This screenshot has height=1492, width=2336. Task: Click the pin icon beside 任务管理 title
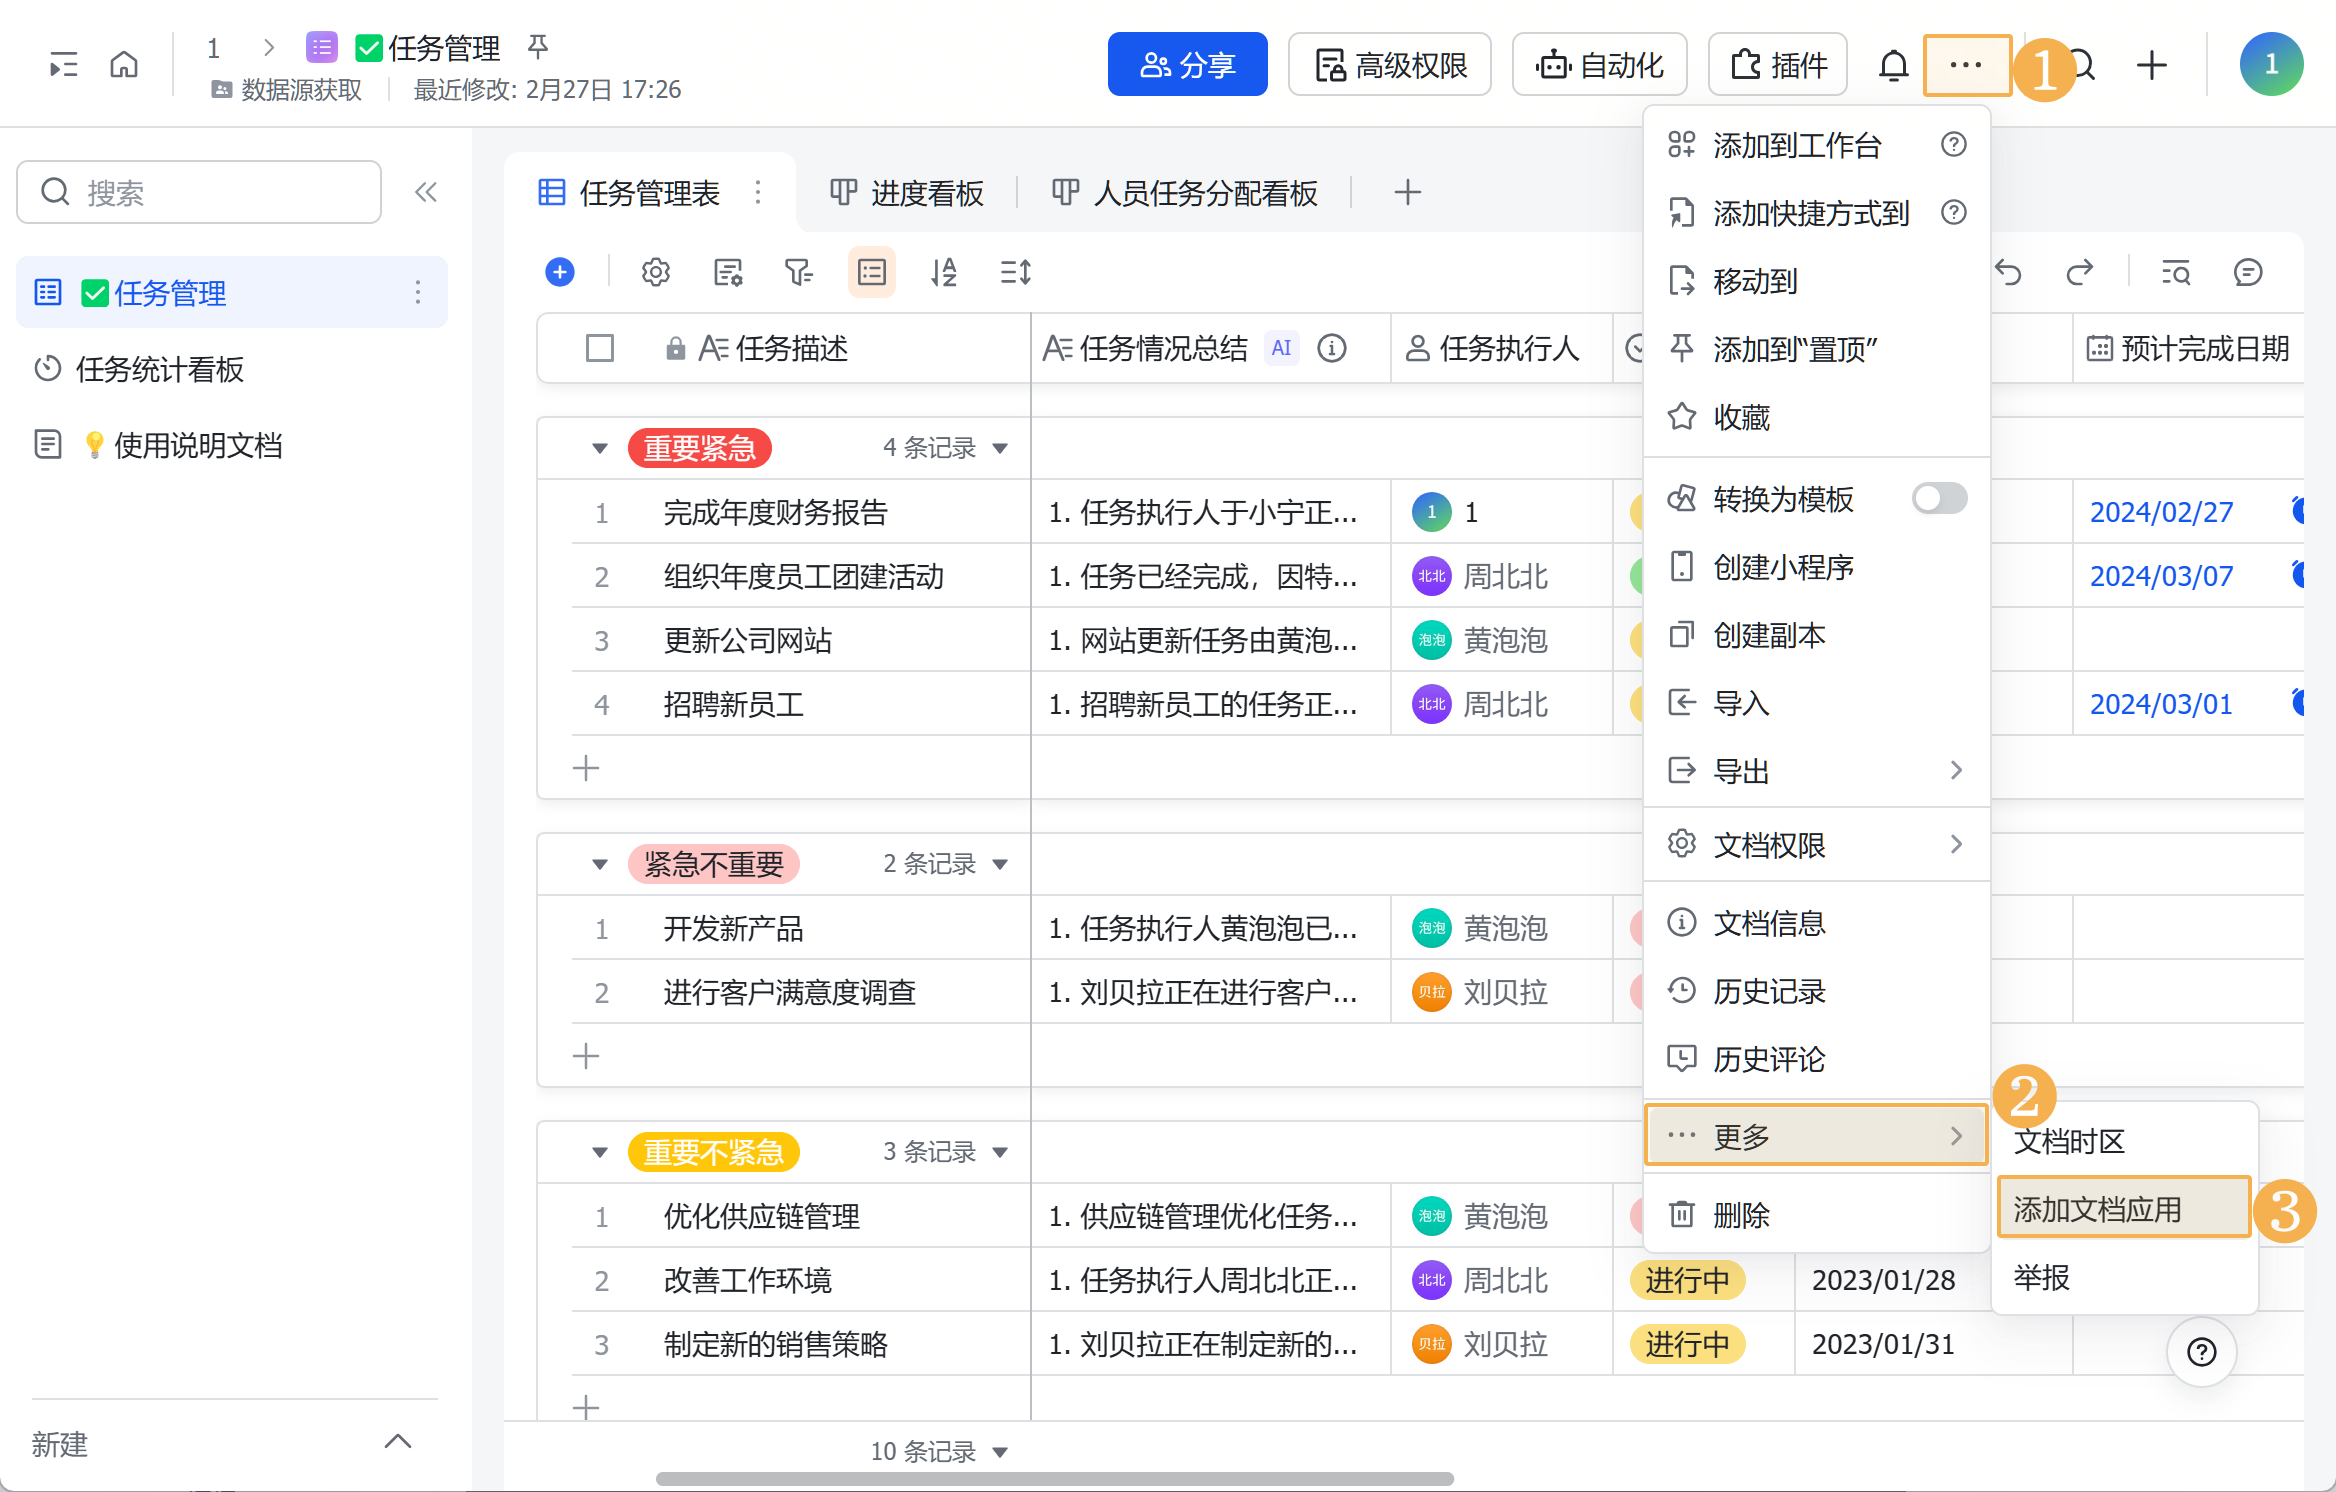(x=538, y=46)
